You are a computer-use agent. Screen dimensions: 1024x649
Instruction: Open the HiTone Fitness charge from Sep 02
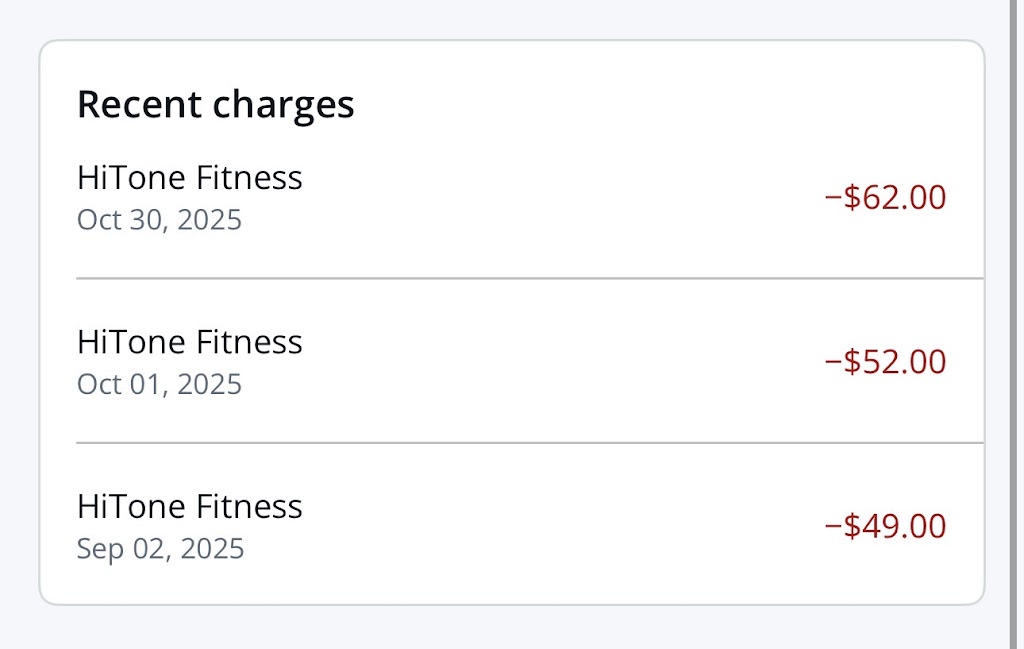tap(189, 506)
